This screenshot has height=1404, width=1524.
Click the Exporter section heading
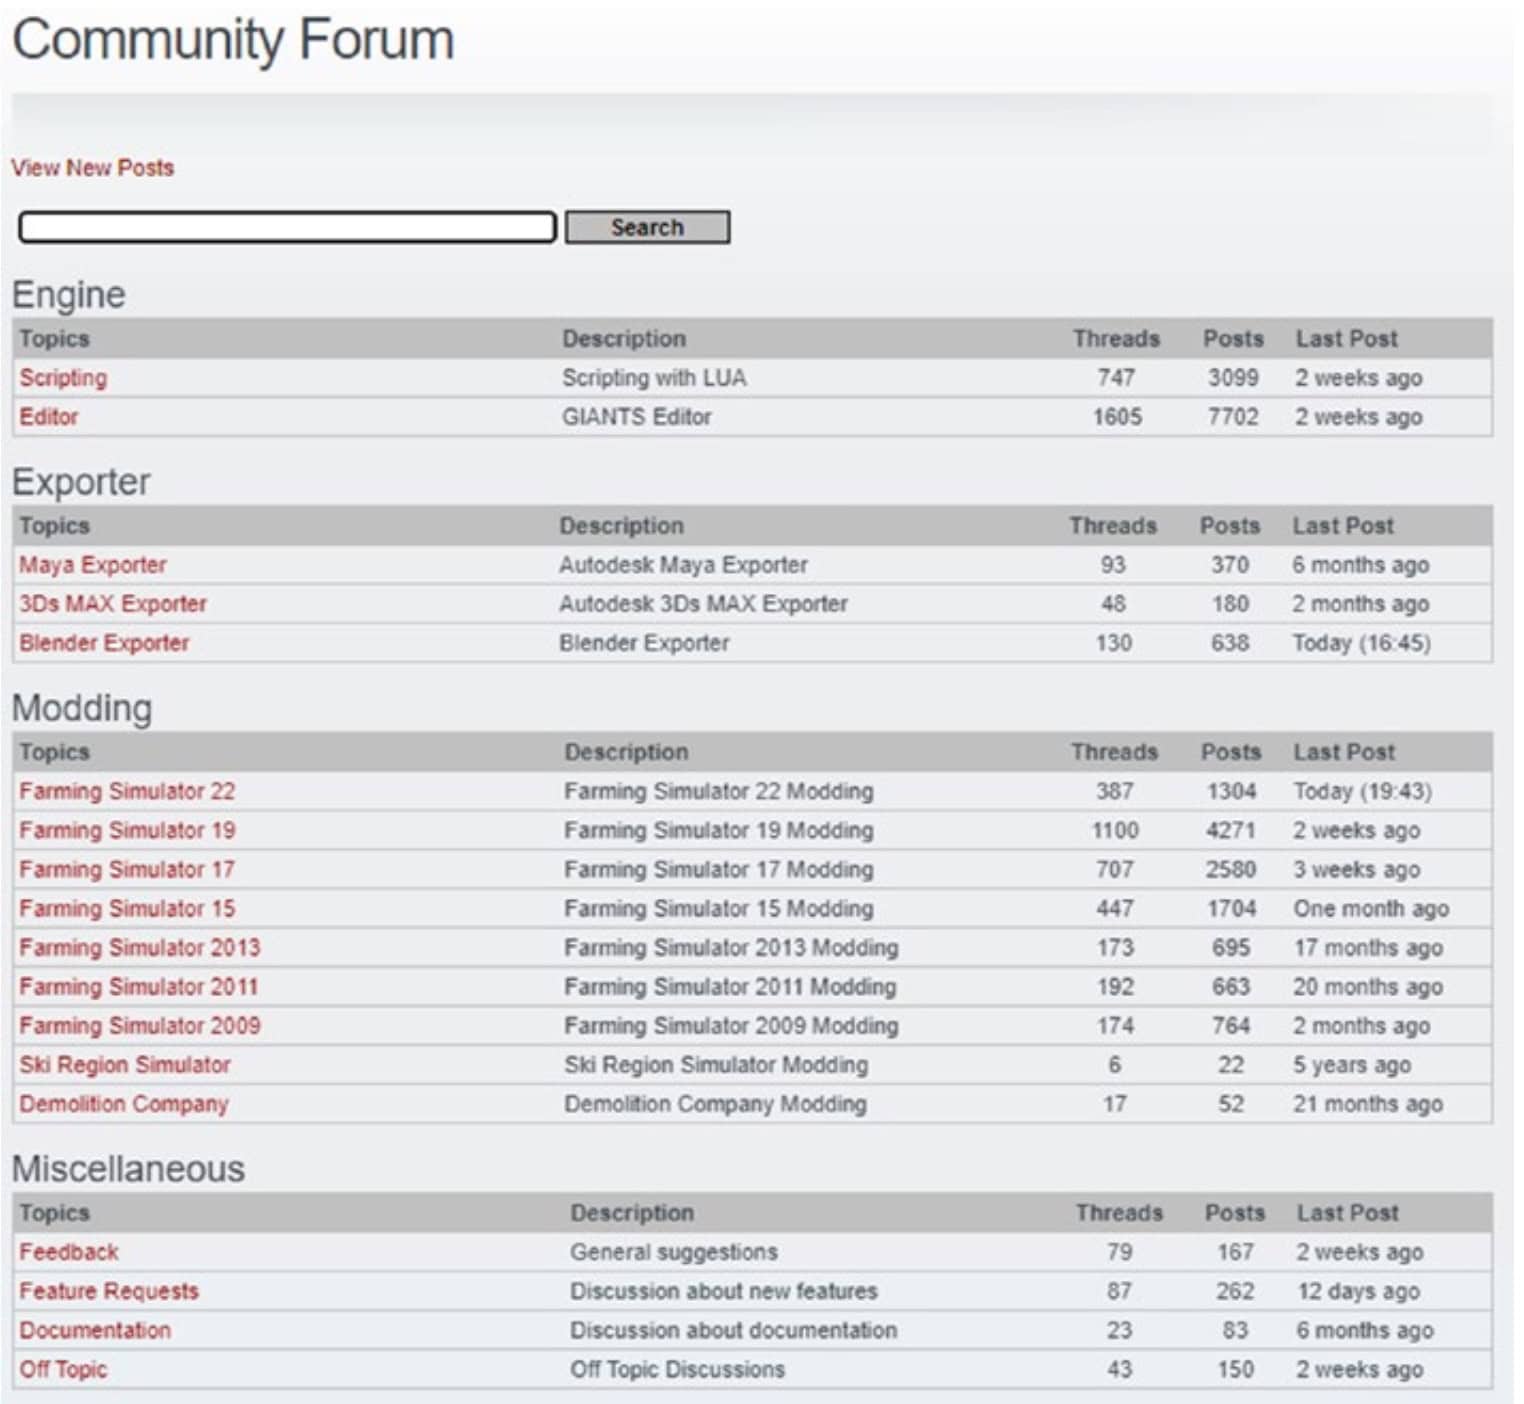[x=81, y=482]
